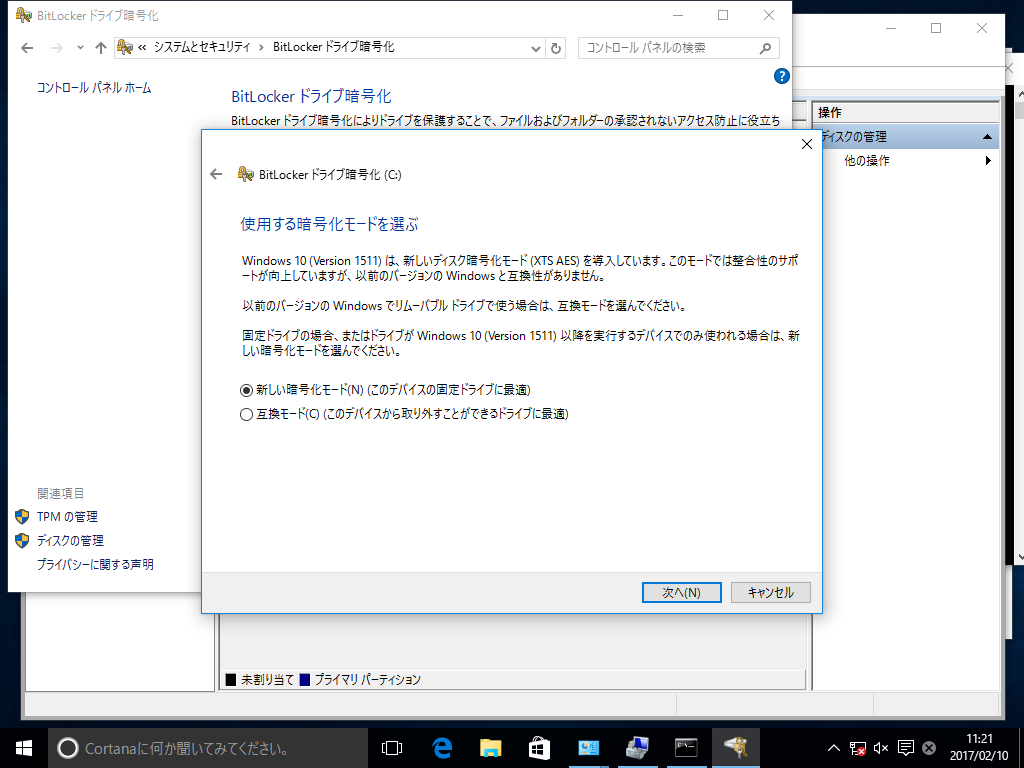Open Task View from the taskbar

click(392, 748)
